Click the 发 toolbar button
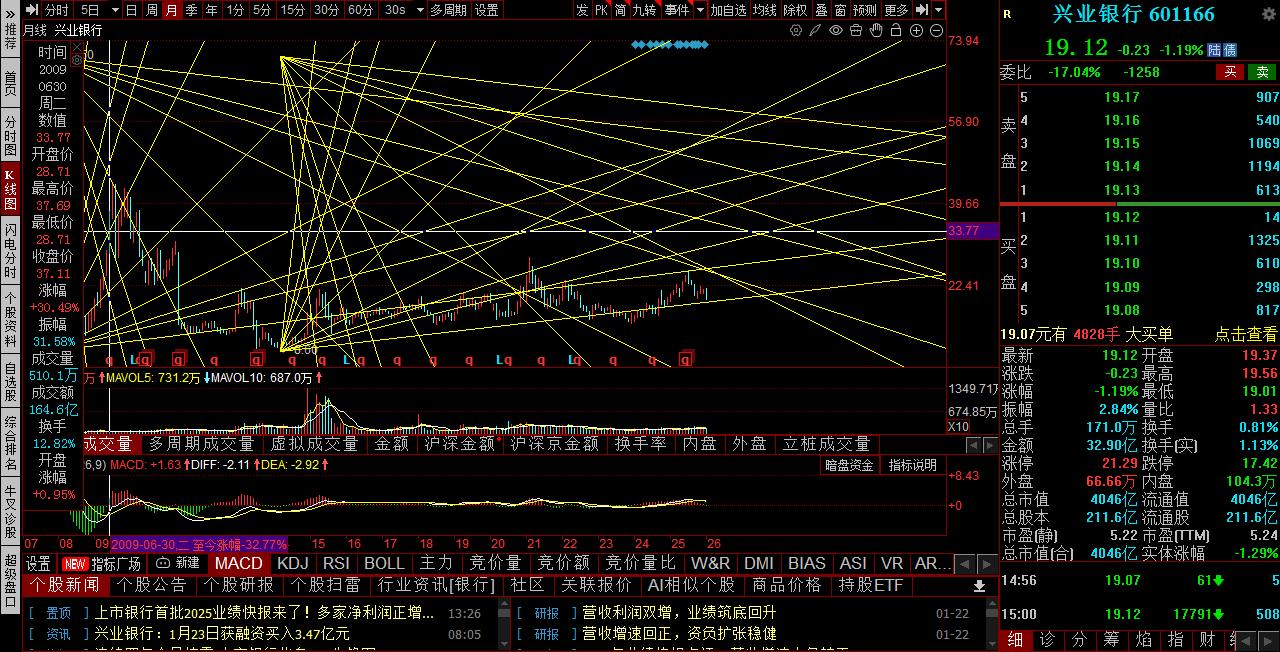Image resolution: width=1280 pixels, height=652 pixels. (582, 10)
